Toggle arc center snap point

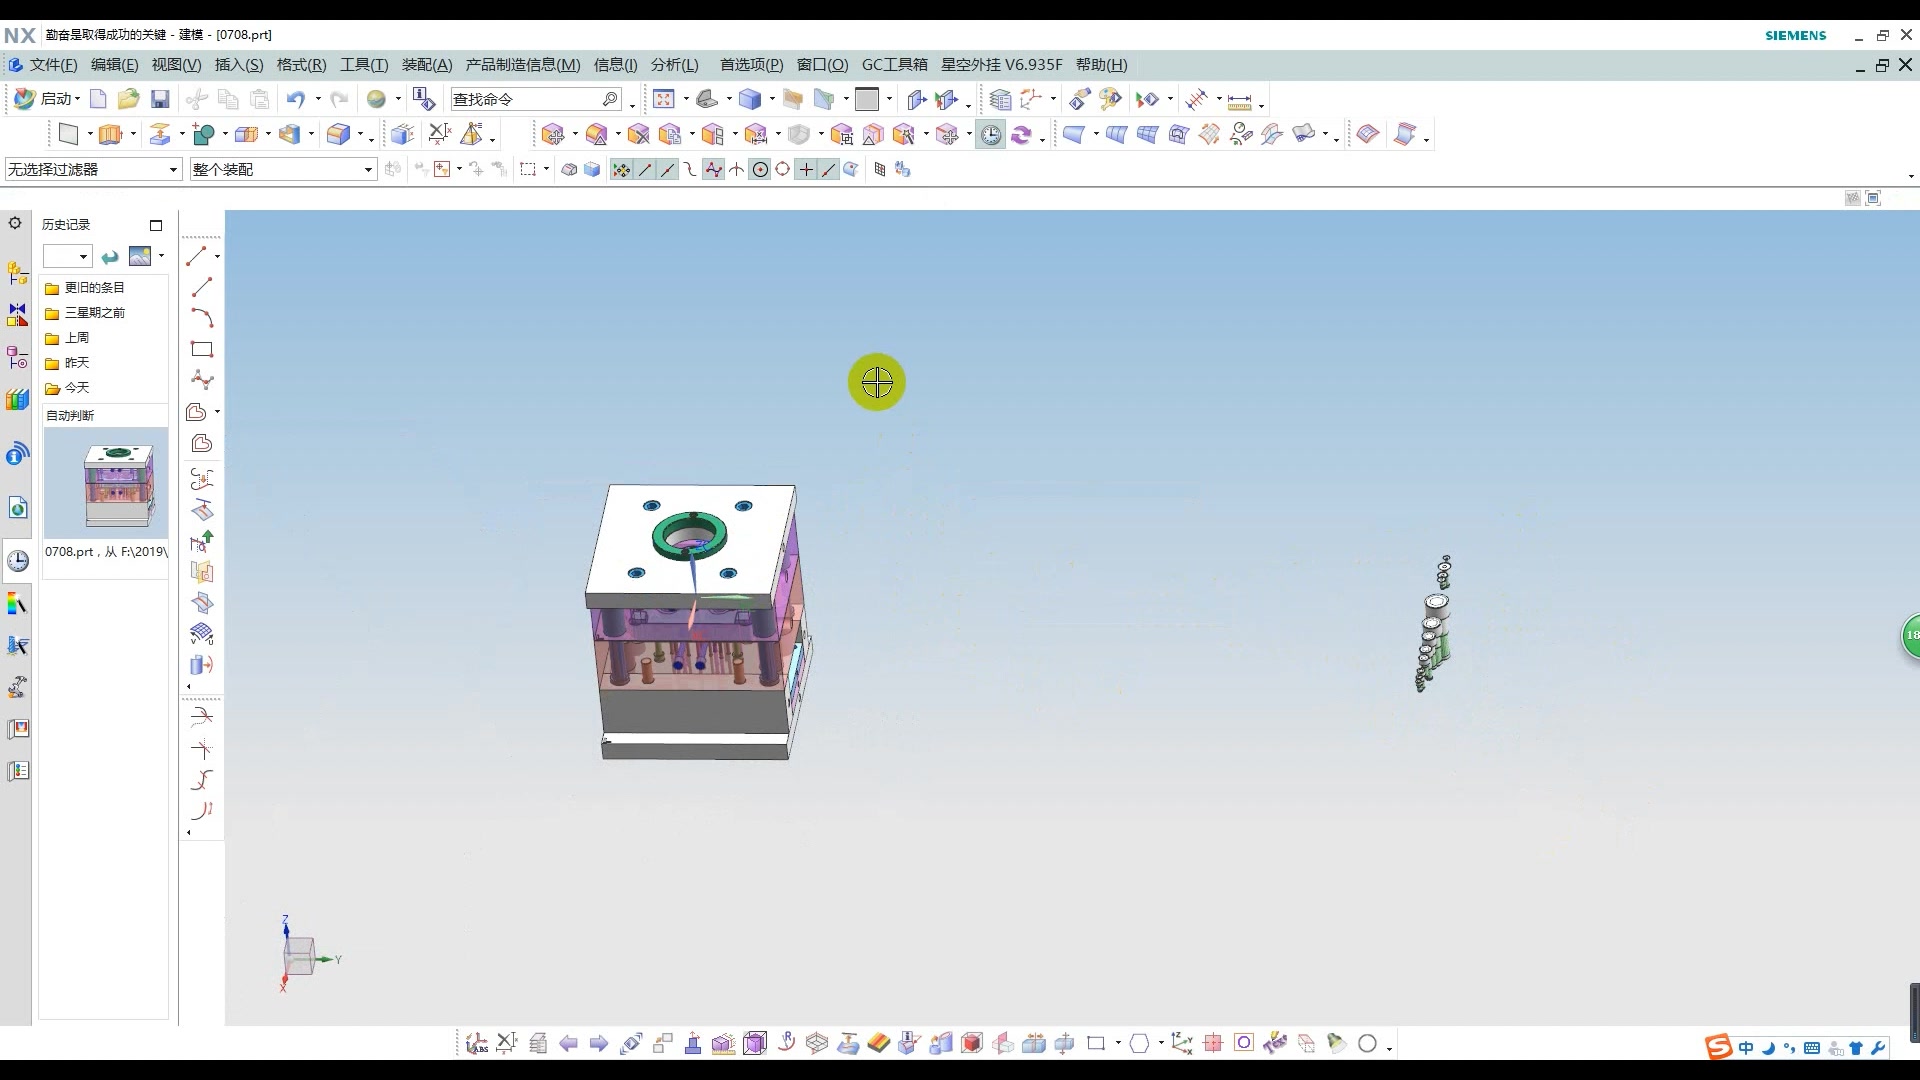pyautogui.click(x=760, y=170)
